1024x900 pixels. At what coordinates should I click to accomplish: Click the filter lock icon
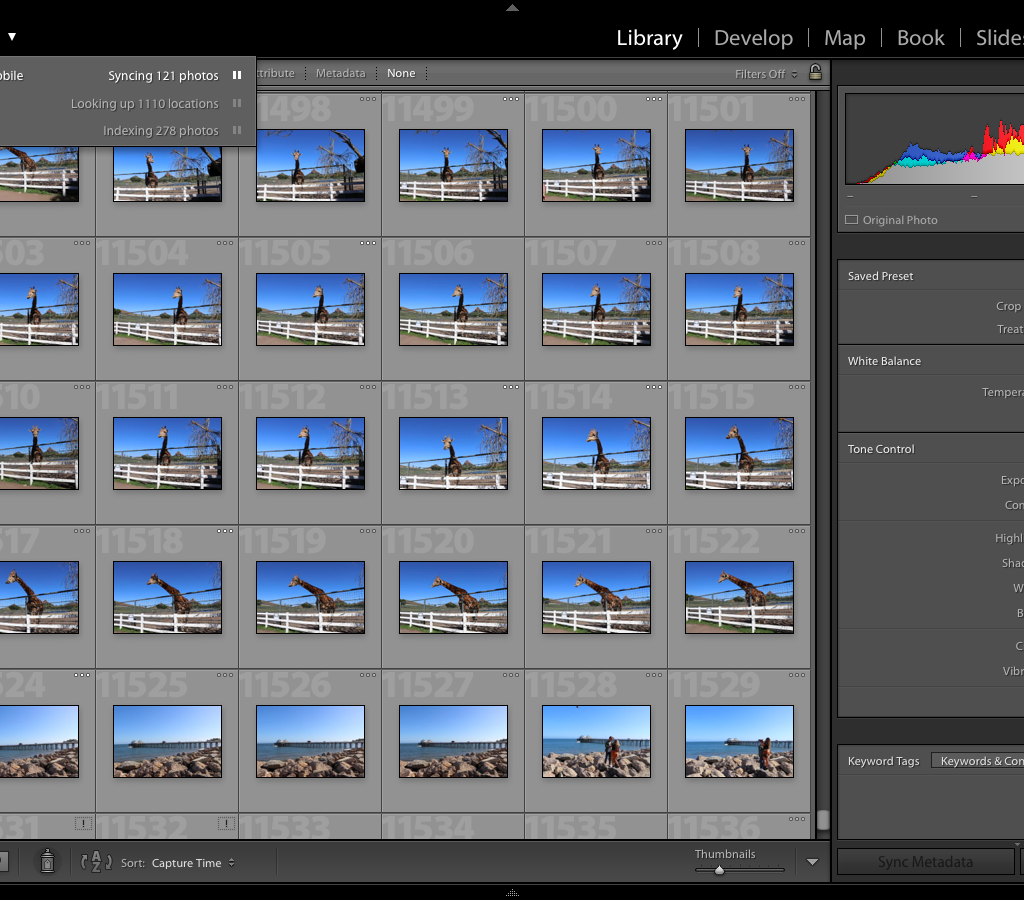[x=815, y=73]
